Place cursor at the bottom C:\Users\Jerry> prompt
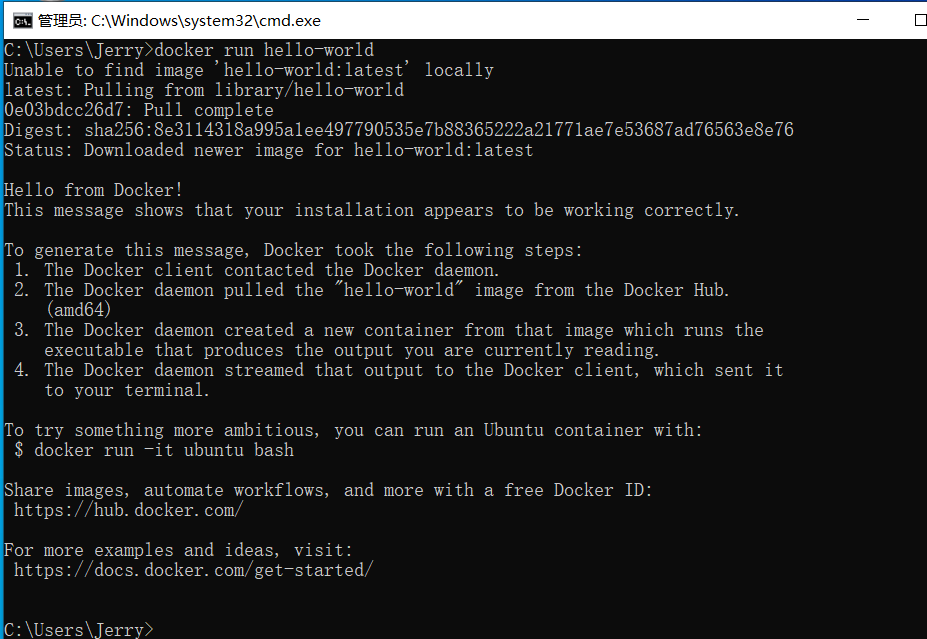 click(79, 630)
